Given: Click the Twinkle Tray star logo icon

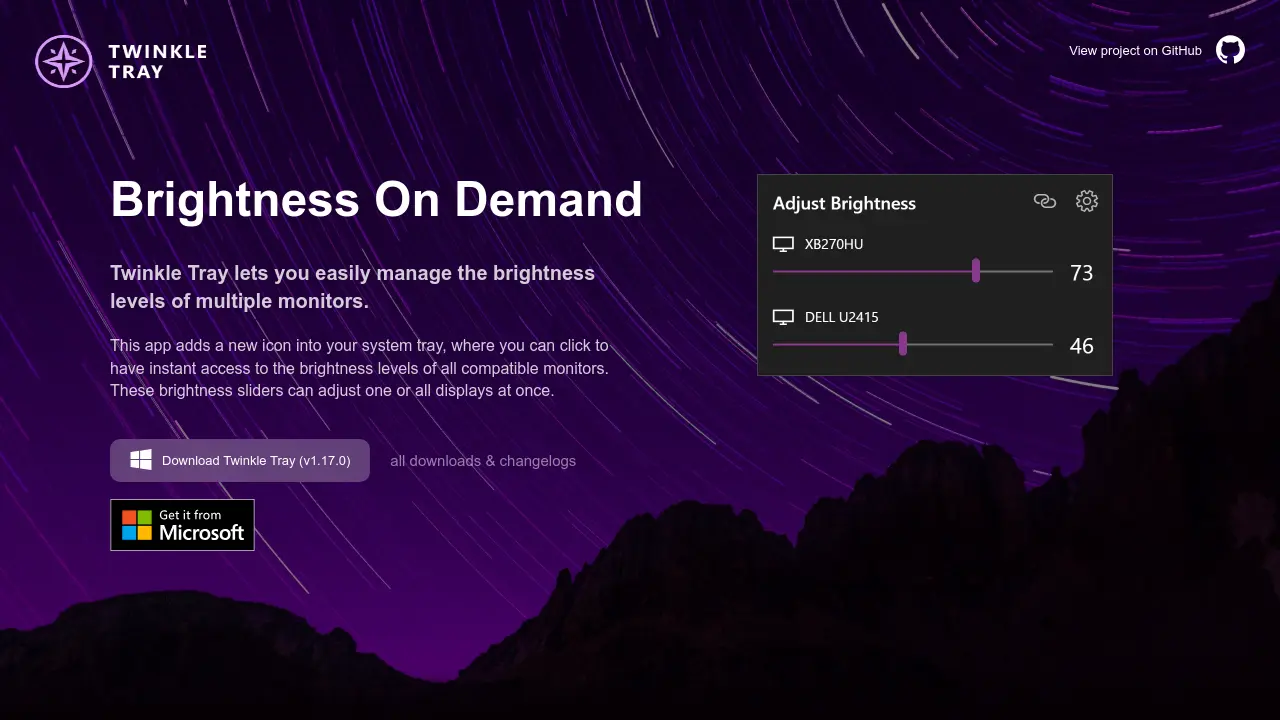Looking at the screenshot, I should tap(63, 61).
